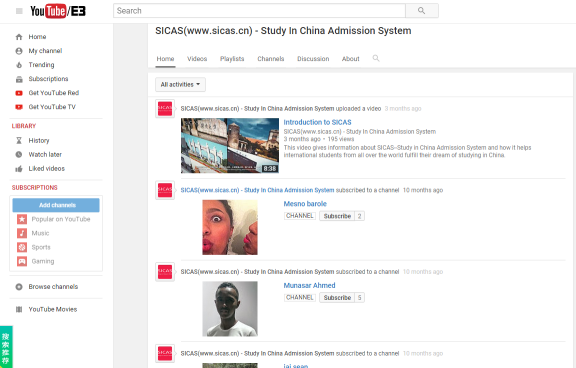Click the My channel person icon

[x=19, y=51]
